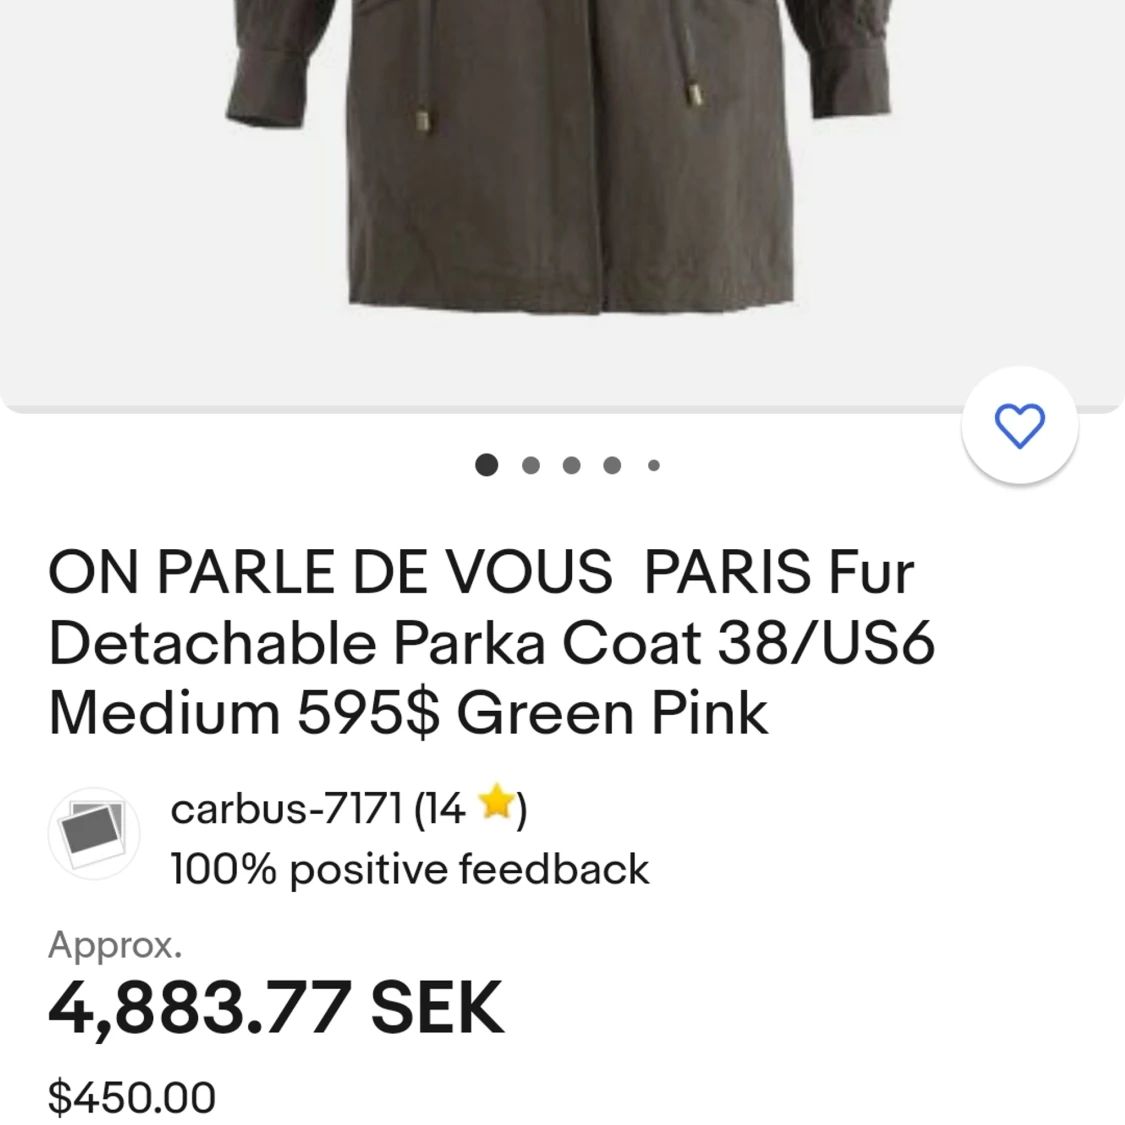Click the seller information row
Image resolution: width=1125 pixels, height=1125 pixels.
(350, 834)
